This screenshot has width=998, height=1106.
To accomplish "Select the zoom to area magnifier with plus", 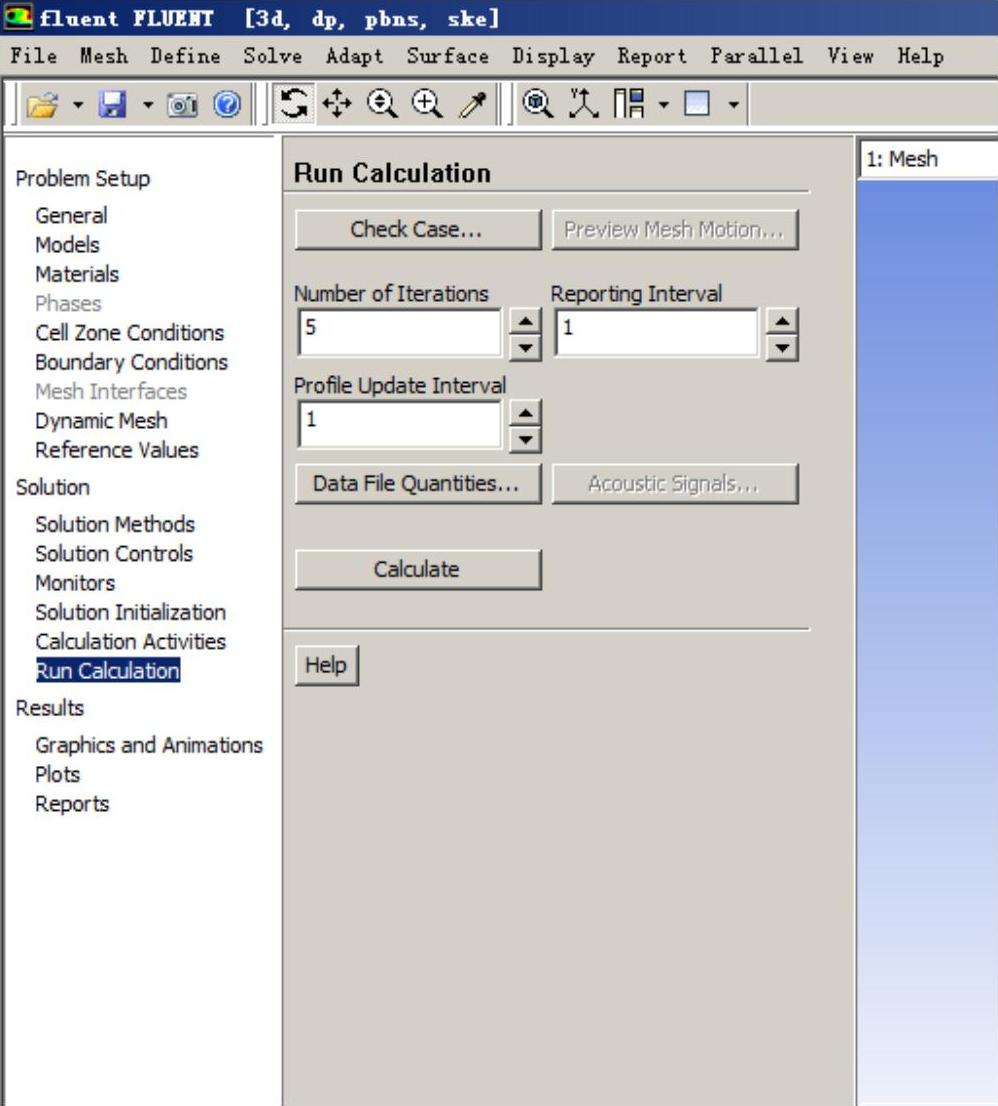I will (x=427, y=104).
